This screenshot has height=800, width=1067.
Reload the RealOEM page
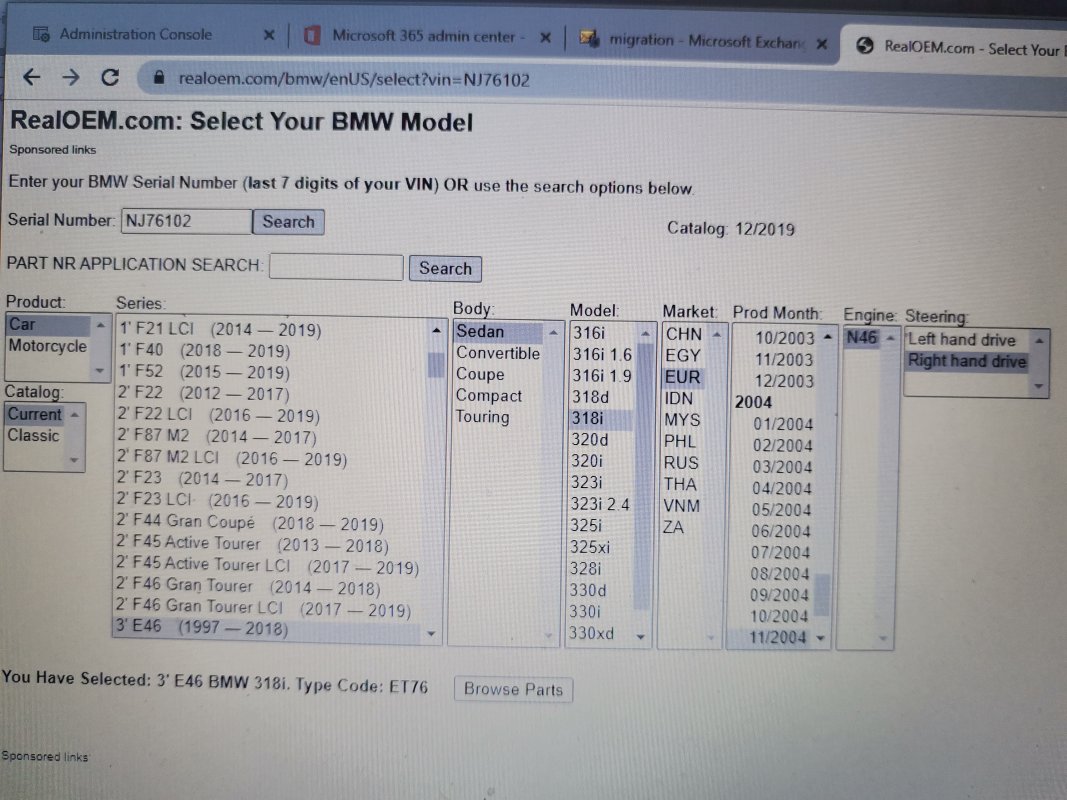[x=110, y=78]
